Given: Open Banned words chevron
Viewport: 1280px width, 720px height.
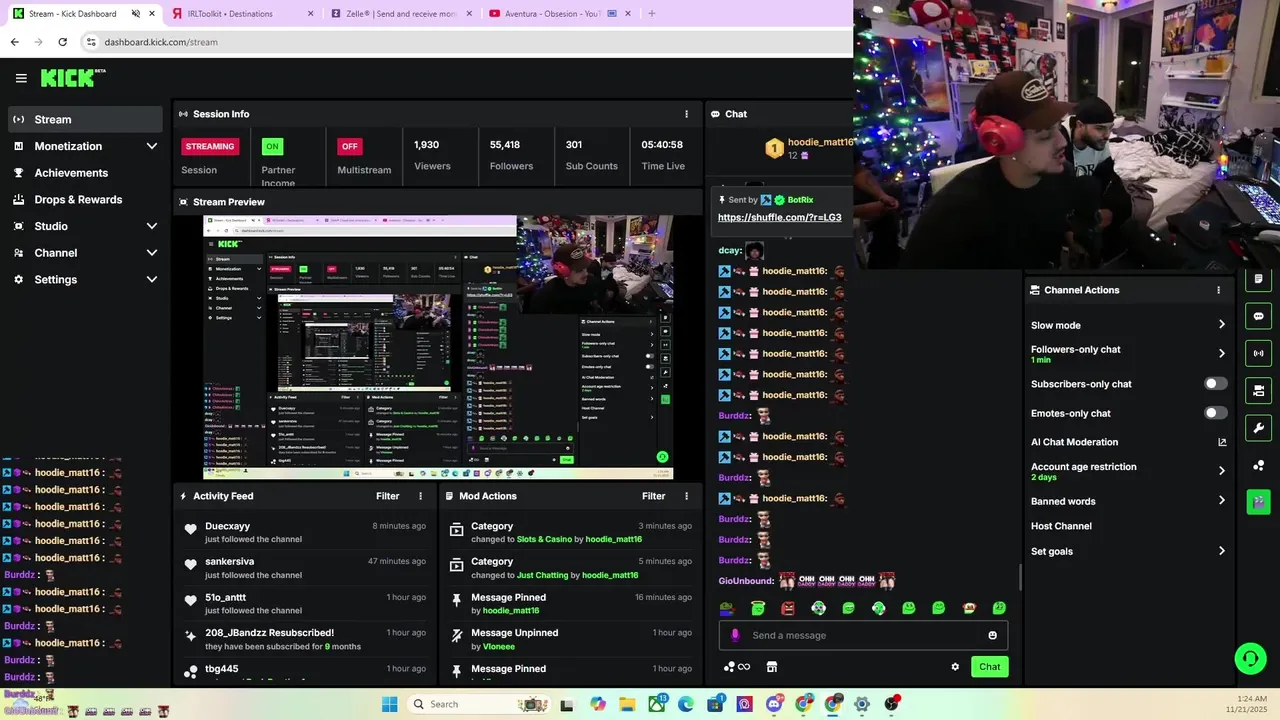Looking at the screenshot, I should tap(1221, 501).
